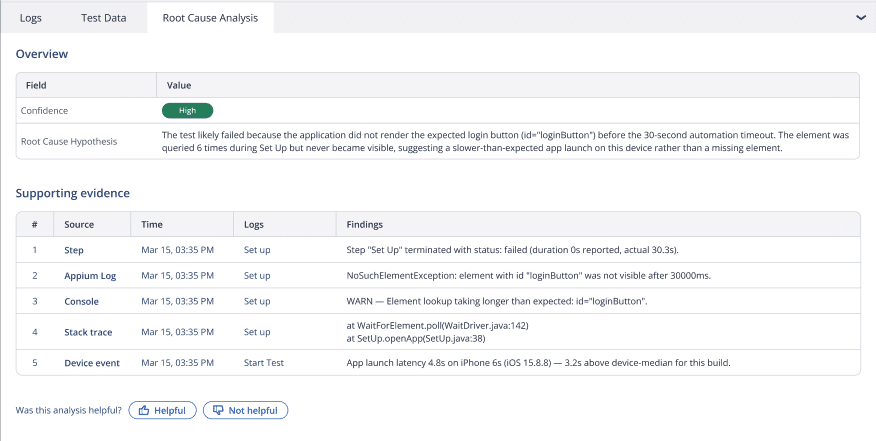Click the Step "Set Up" terminated finding text
Viewport: 876px width, 441px height.
(512, 250)
